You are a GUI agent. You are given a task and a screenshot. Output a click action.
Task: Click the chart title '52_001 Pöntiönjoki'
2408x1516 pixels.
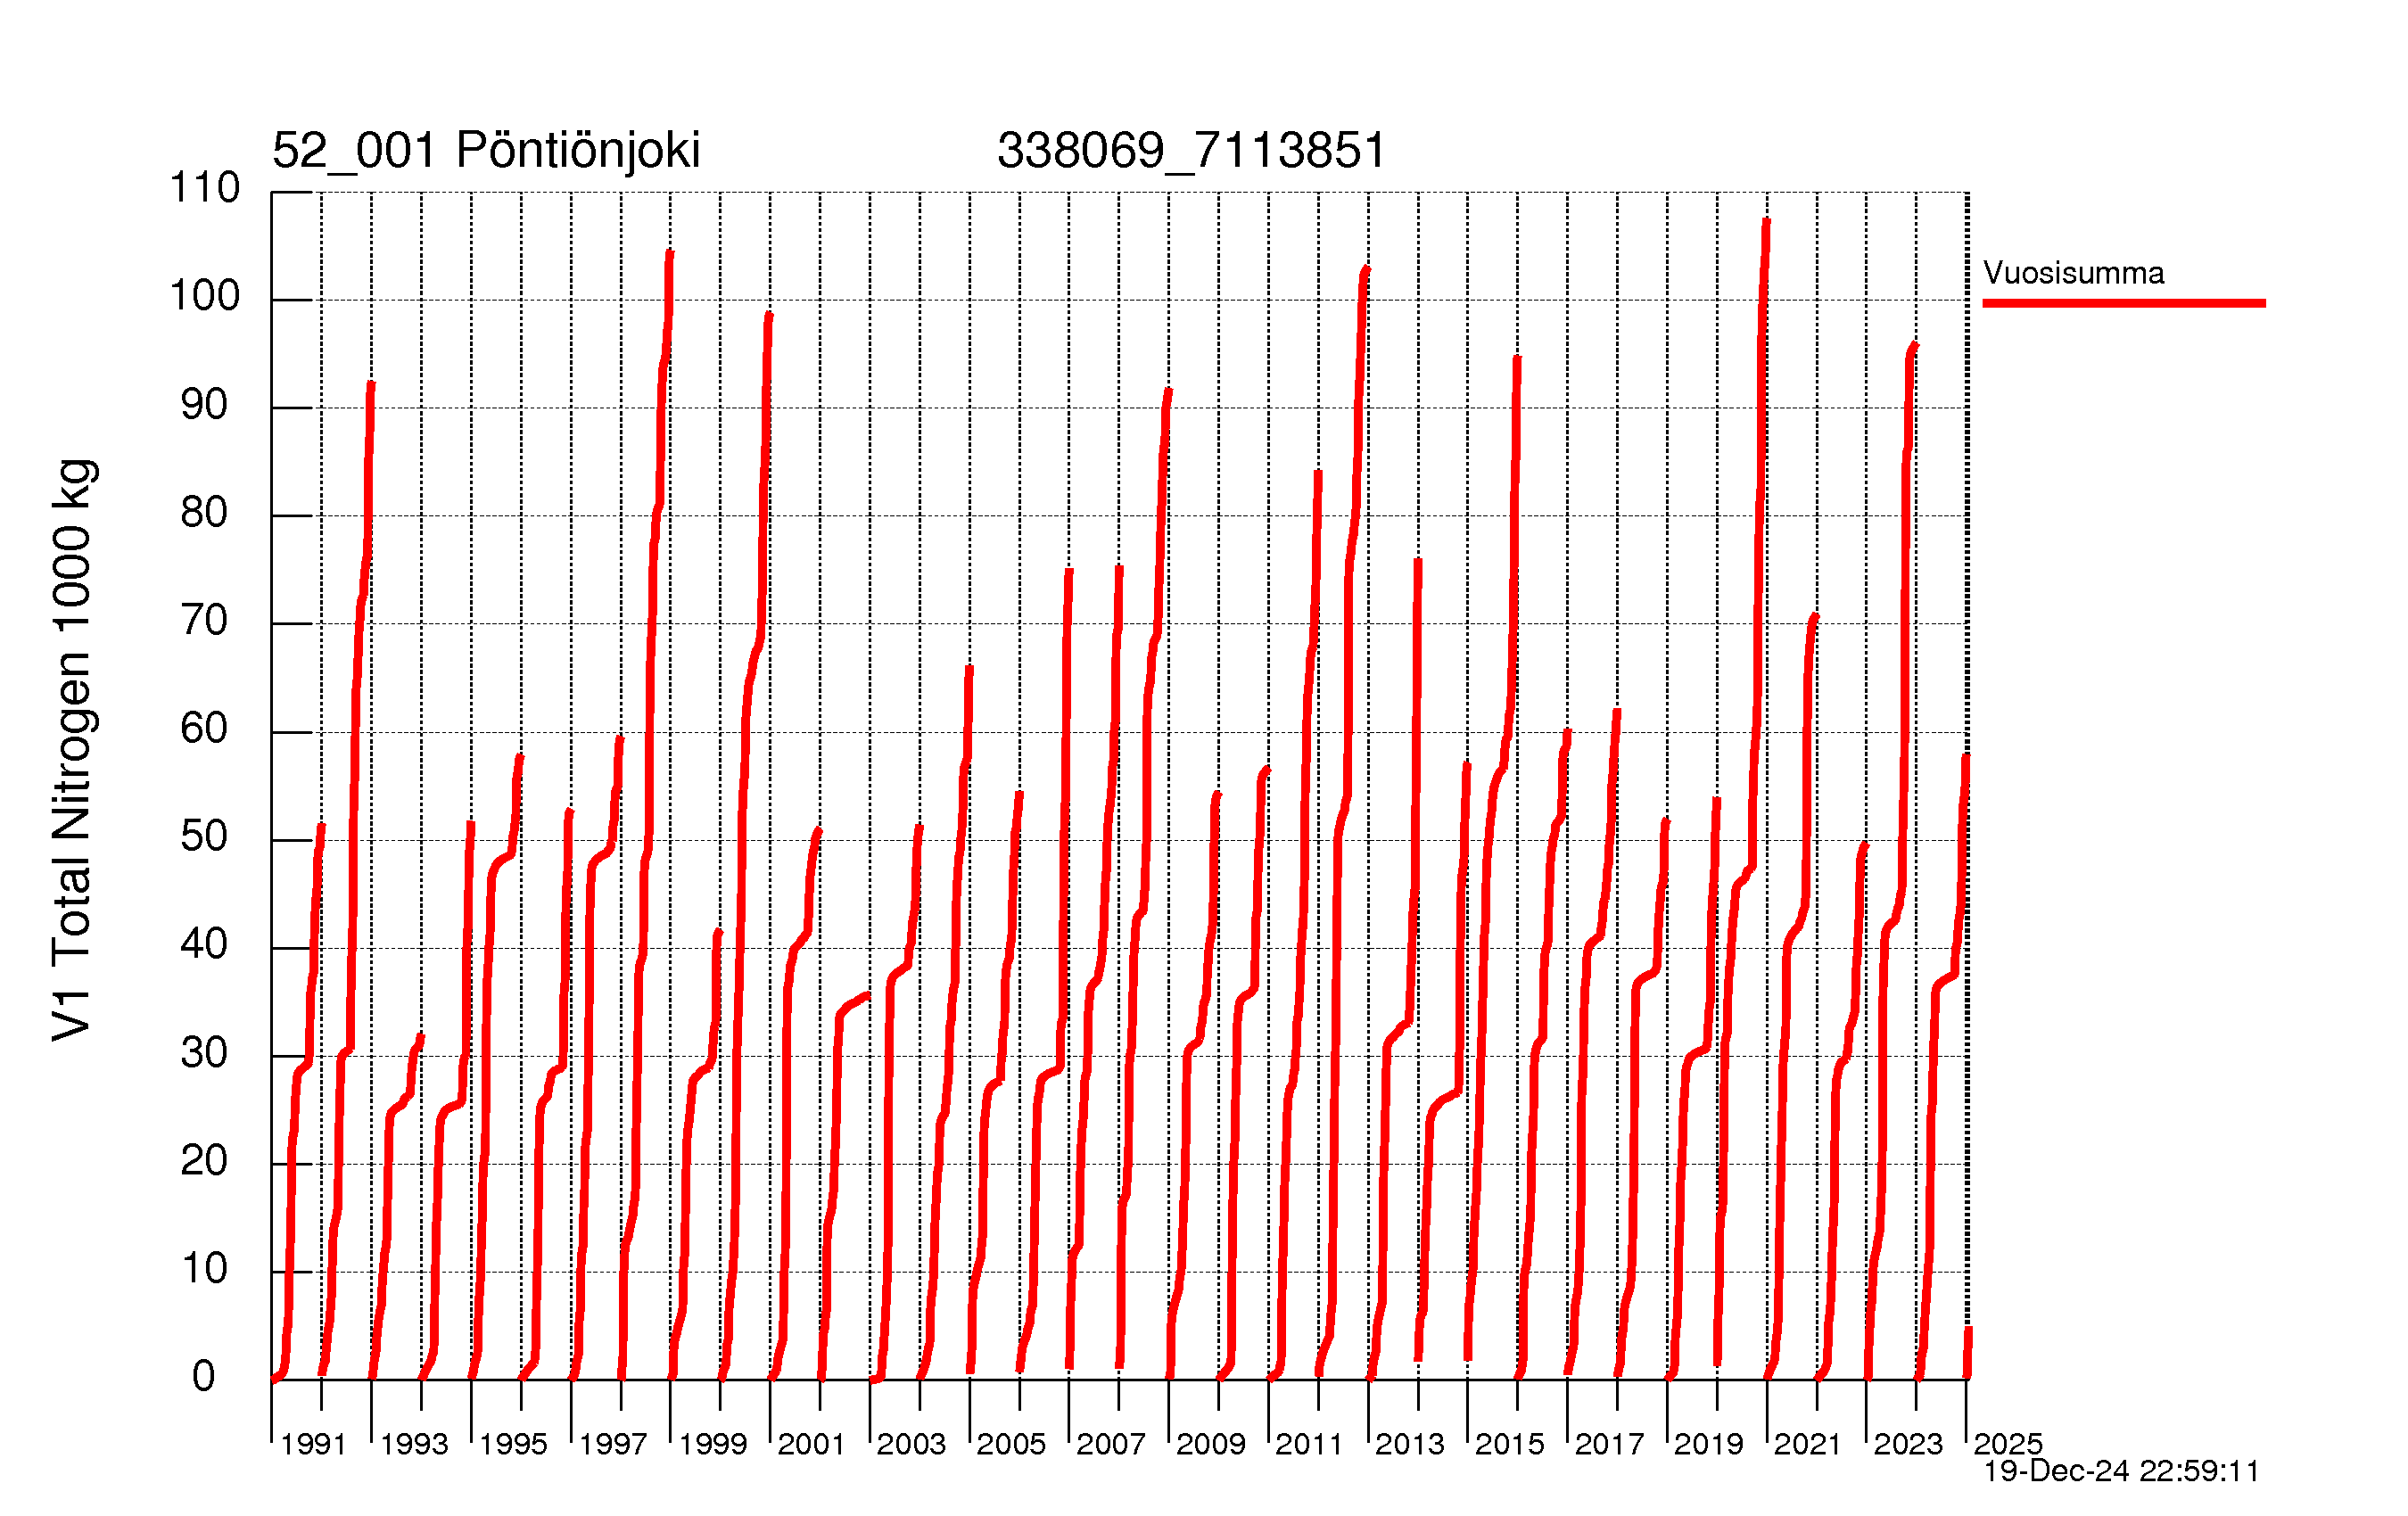tap(486, 151)
